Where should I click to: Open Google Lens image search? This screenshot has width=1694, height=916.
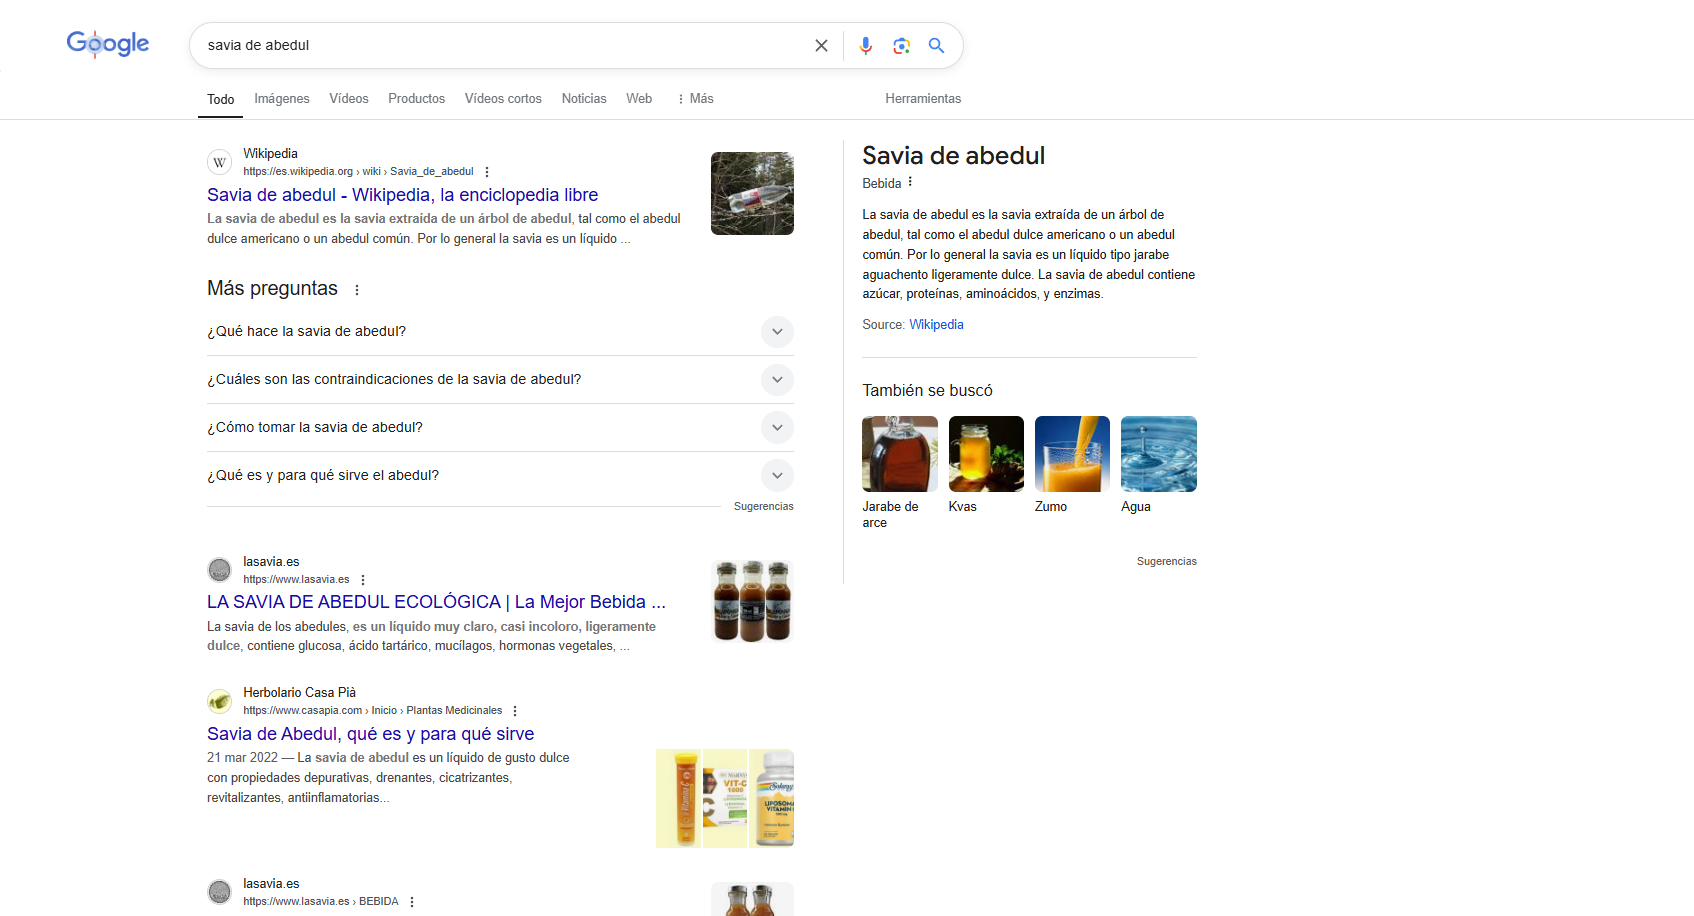coord(901,45)
